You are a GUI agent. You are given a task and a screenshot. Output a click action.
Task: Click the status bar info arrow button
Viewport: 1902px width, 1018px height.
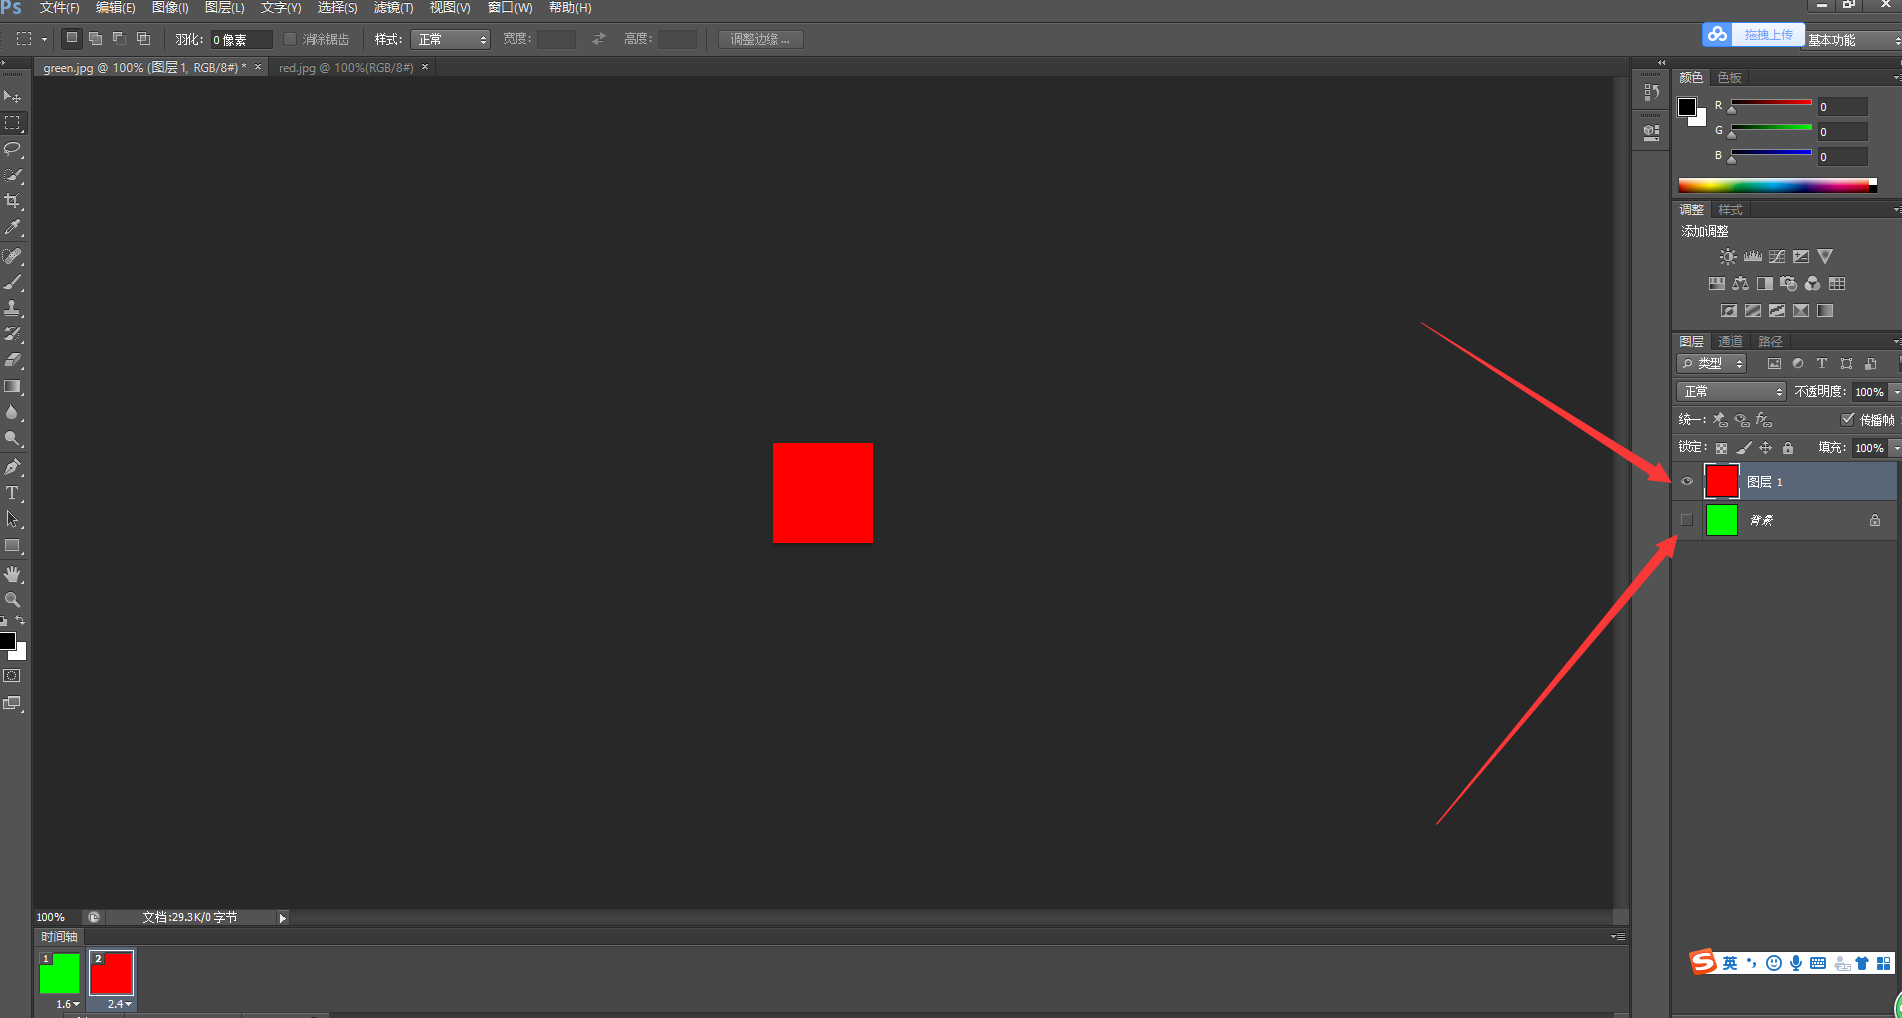click(282, 918)
